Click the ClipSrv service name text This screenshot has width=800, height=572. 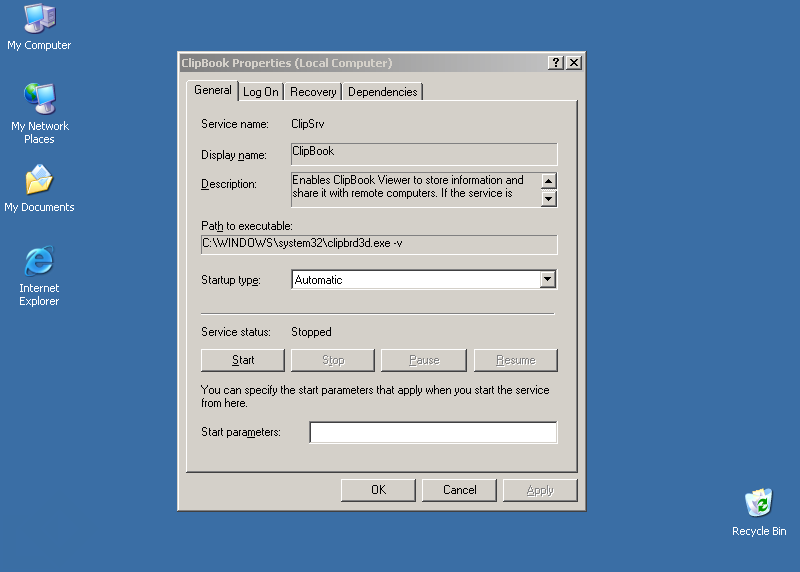tap(308, 124)
